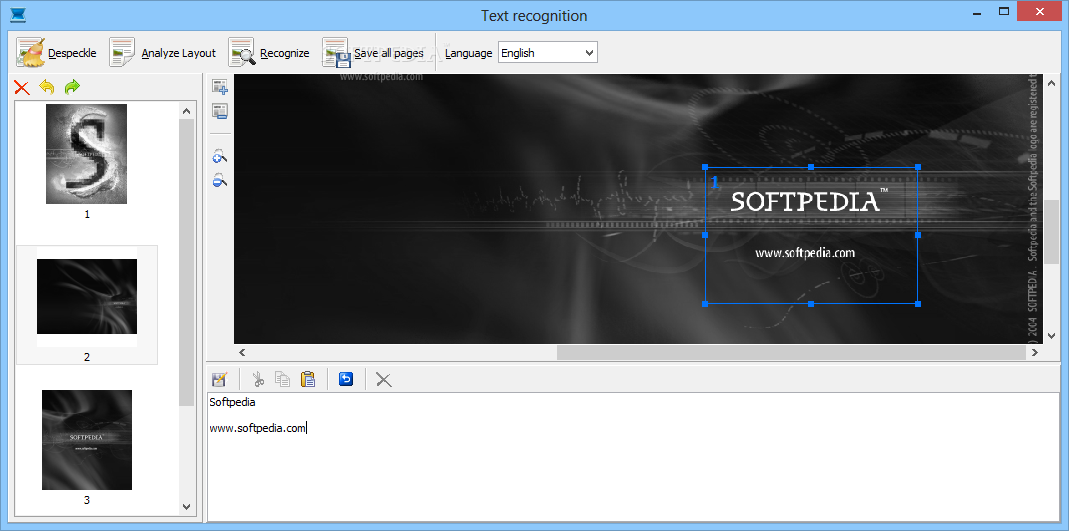
Task: Start text recognition with Recognize
Action: (x=269, y=53)
